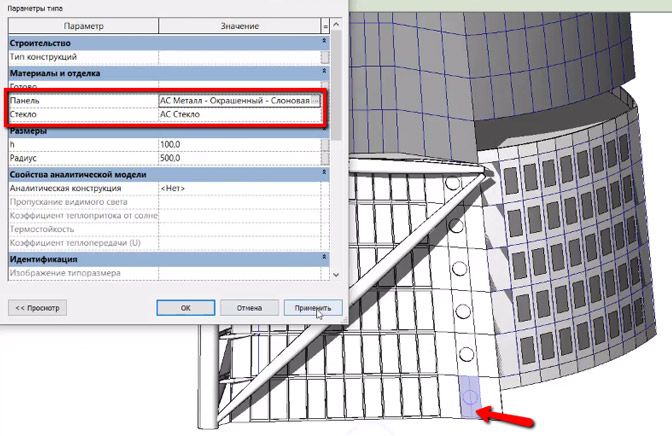Click the << Просмотр button
The width and height of the screenshot is (672, 436).
pyautogui.click(x=39, y=308)
